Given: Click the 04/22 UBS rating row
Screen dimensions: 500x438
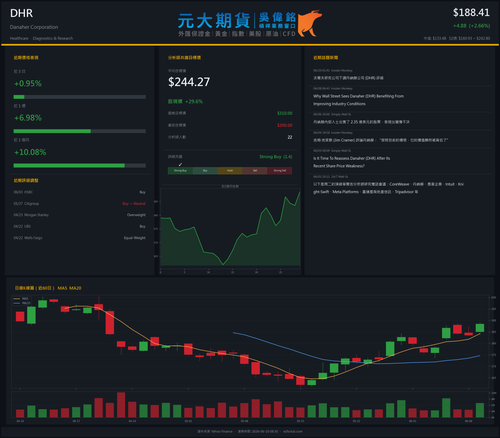Looking at the screenshot, I should point(79,226).
